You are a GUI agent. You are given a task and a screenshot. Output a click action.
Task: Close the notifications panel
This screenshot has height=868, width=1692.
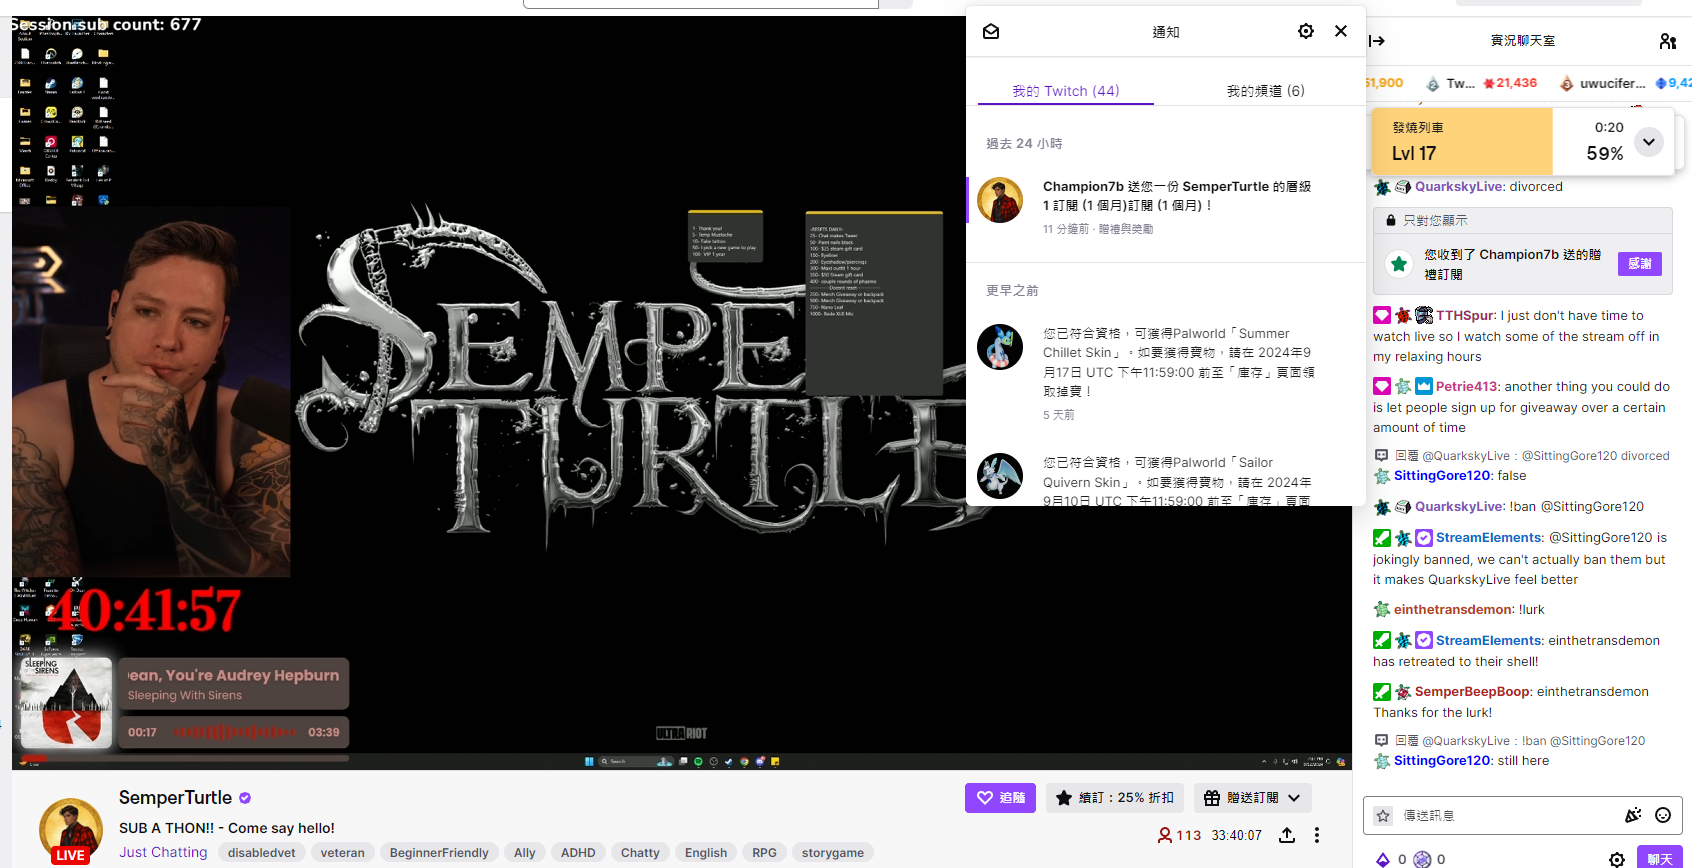[x=1341, y=32]
